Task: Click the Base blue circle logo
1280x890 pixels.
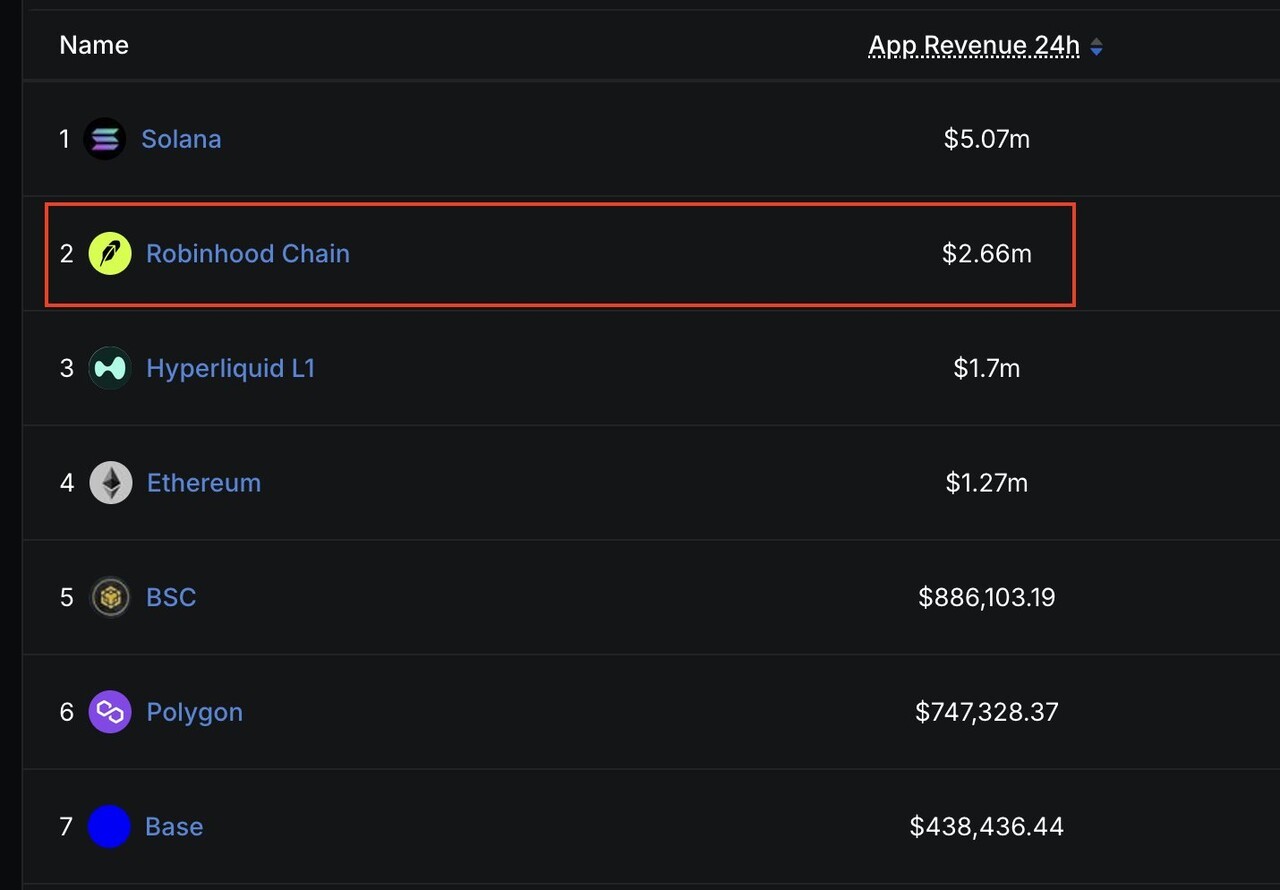Action: tap(109, 826)
